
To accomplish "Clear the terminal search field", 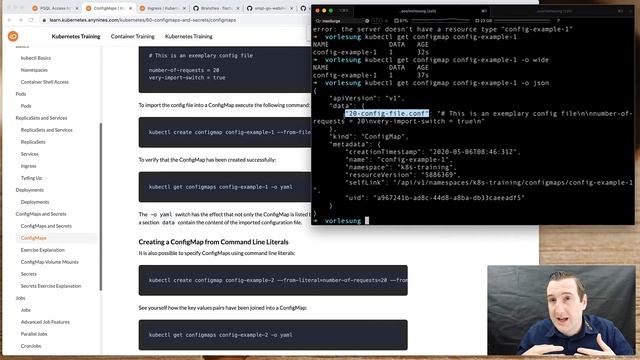I will (x=367, y=21).
